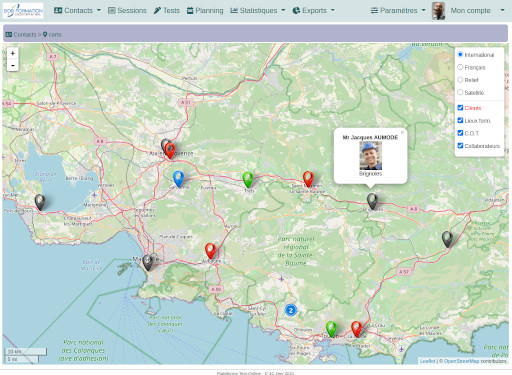Click the red marker at Aix-en-Provence
This screenshot has height=375, width=512.
coord(170,151)
